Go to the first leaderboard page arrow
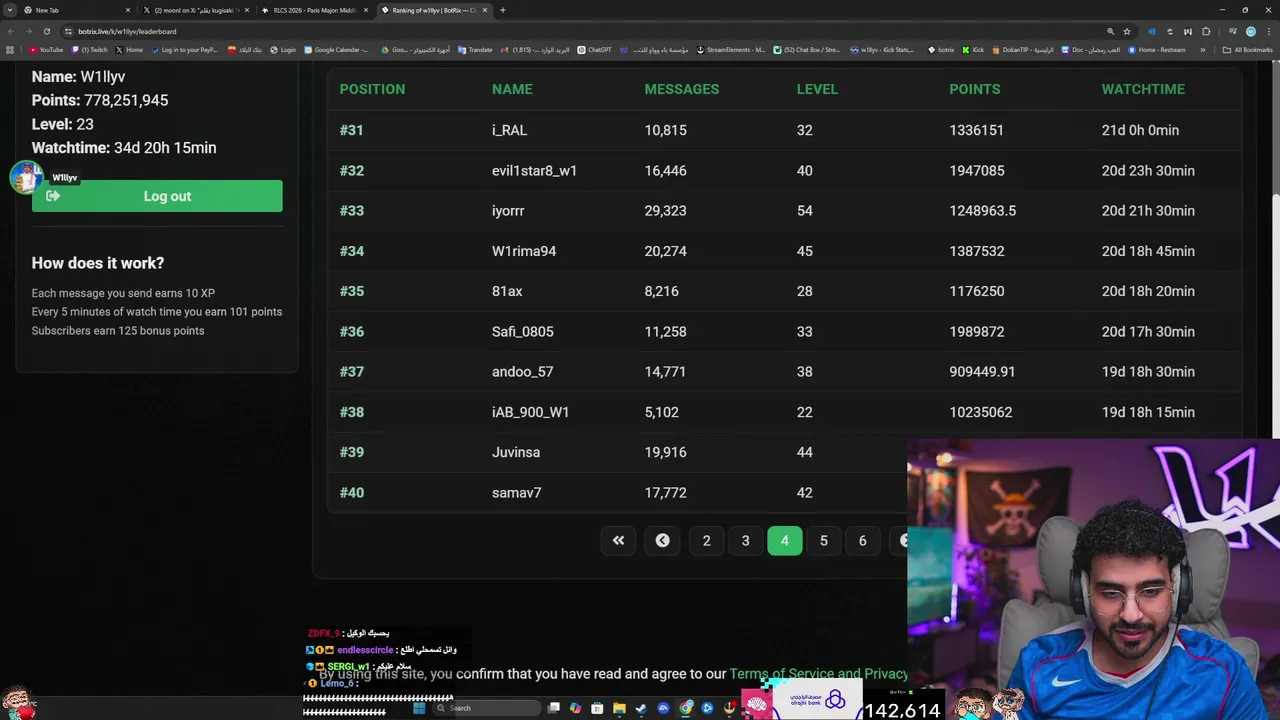Image resolution: width=1280 pixels, height=720 pixels. [x=618, y=540]
